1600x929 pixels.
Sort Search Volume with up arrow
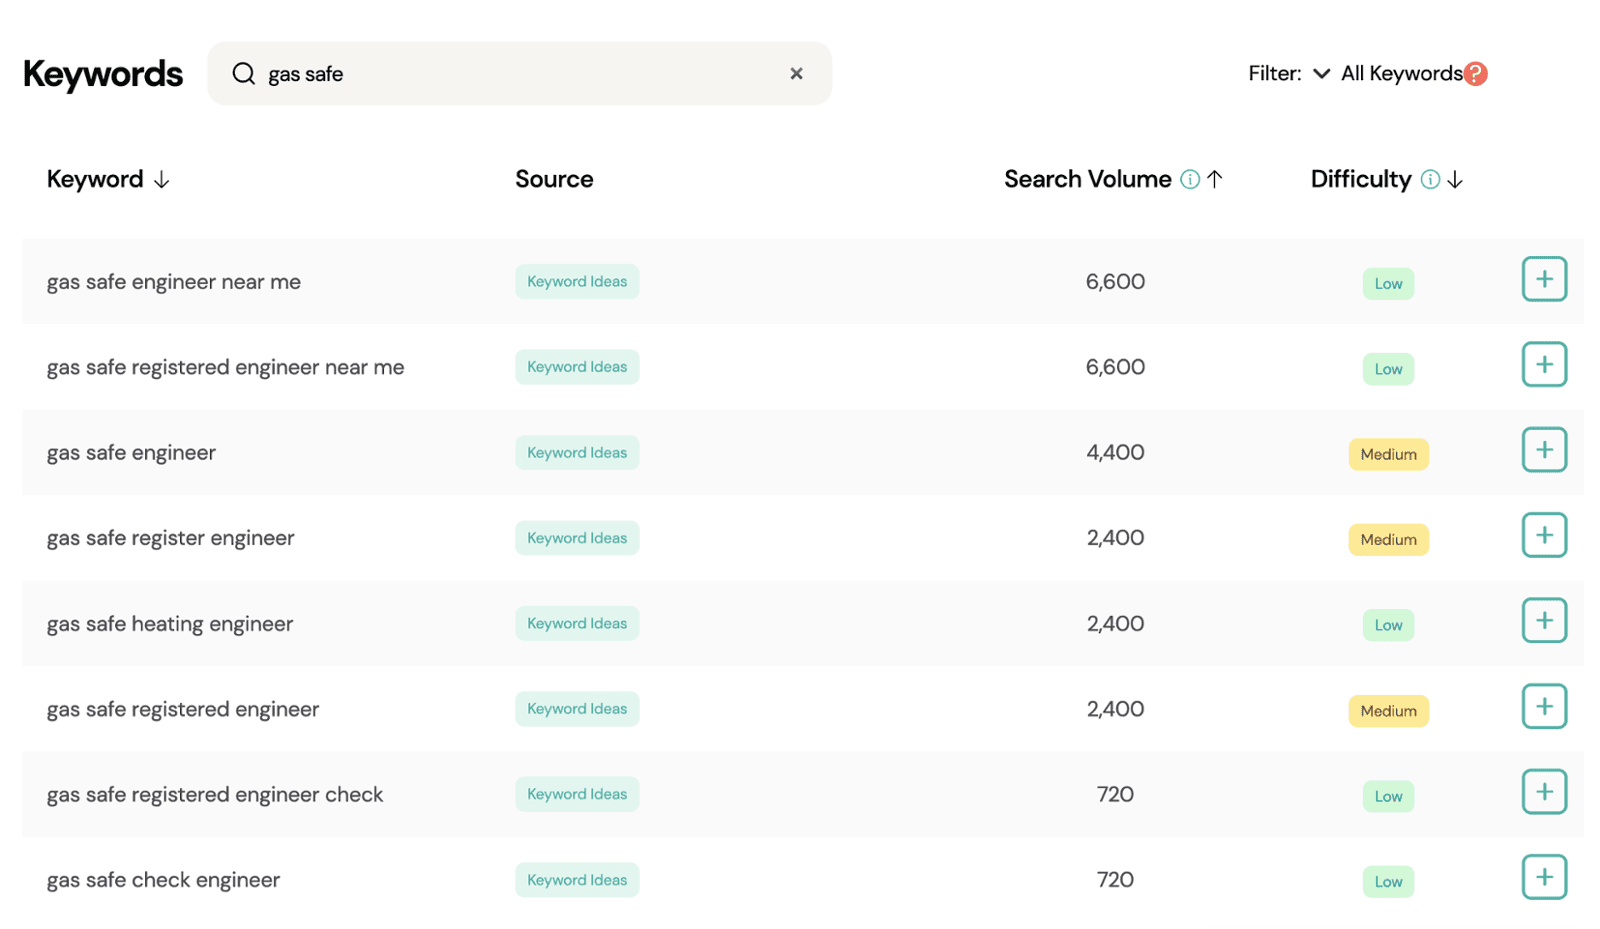pyautogui.click(x=1215, y=179)
